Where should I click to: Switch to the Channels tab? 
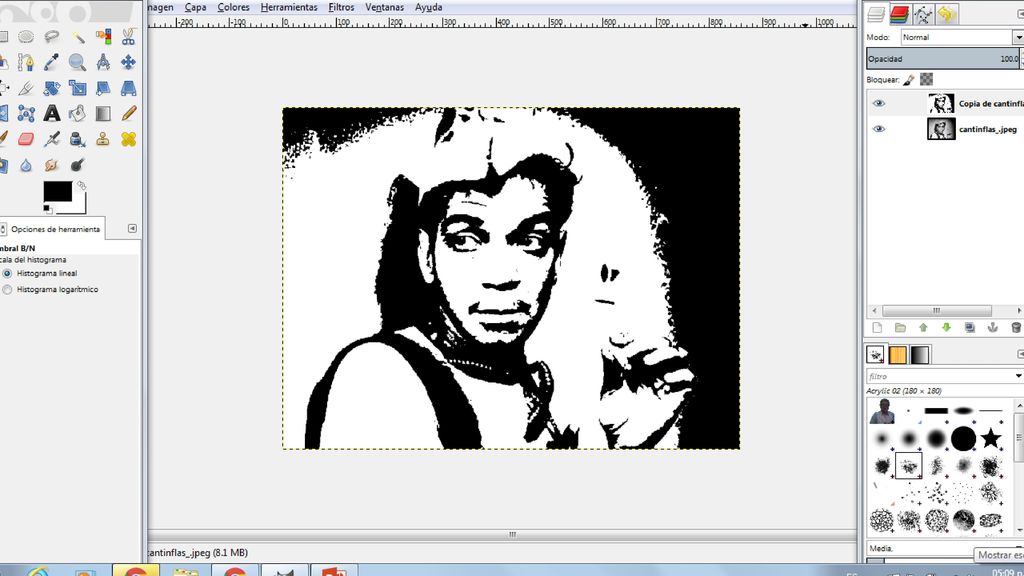899,14
